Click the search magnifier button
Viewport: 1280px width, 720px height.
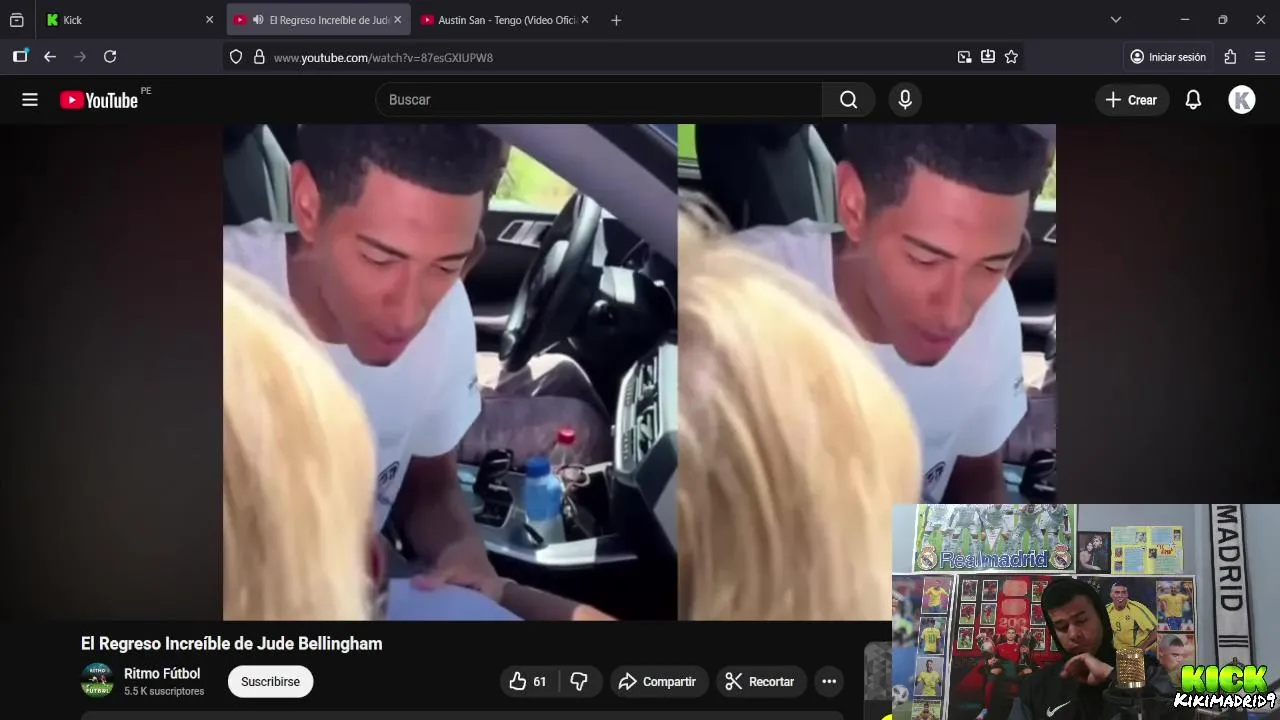click(848, 100)
